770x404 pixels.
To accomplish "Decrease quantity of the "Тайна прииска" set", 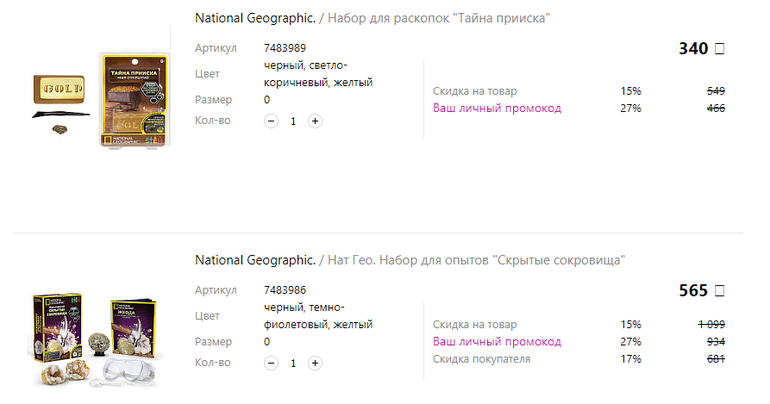I will coord(271,121).
